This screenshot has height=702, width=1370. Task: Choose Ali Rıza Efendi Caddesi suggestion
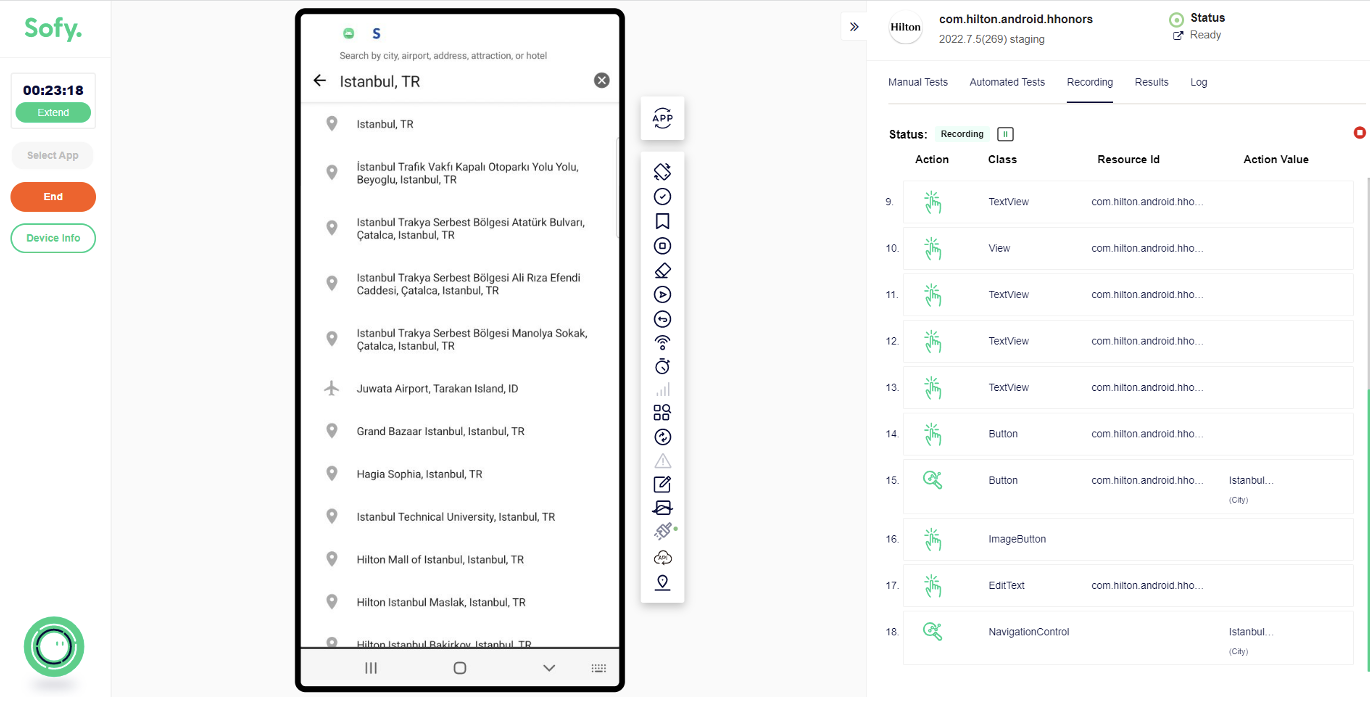pos(460,284)
